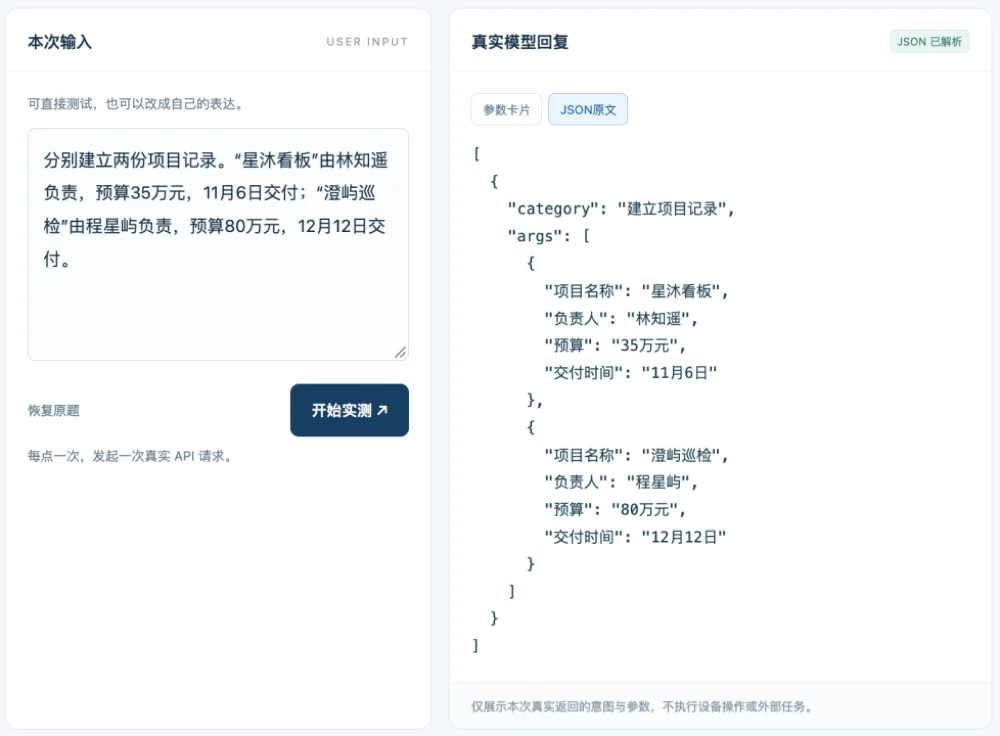Click the JSON line "args": [
The image size is (1000, 736).
(x=549, y=236)
